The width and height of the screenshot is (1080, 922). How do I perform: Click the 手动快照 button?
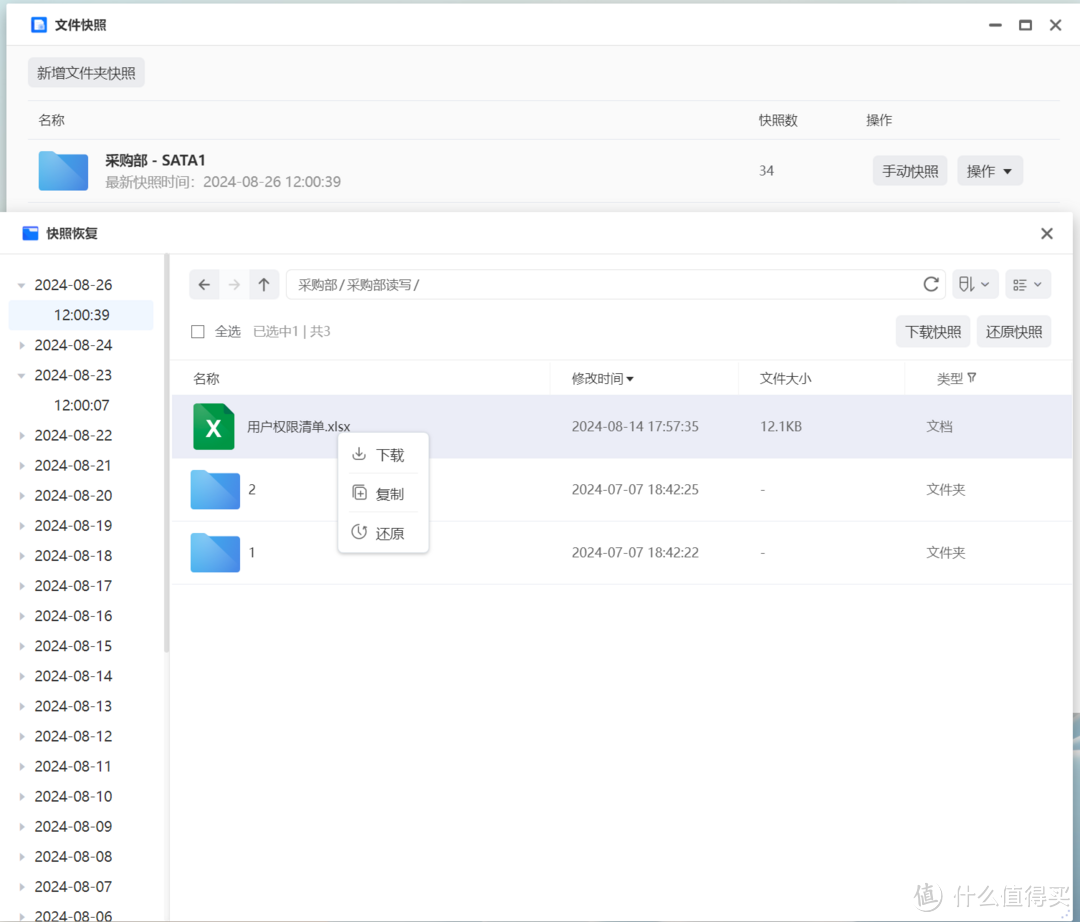click(x=909, y=170)
